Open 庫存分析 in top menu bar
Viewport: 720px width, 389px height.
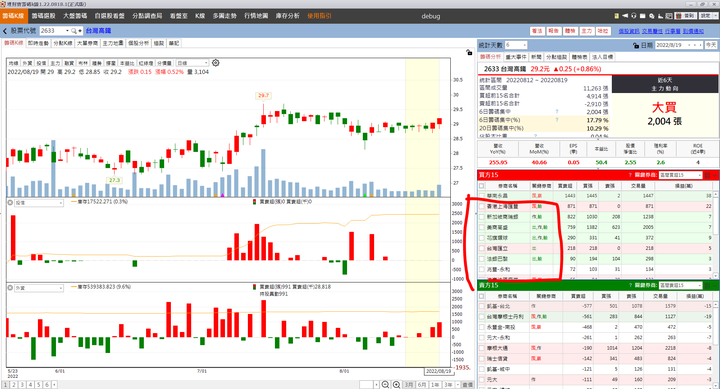(x=287, y=16)
